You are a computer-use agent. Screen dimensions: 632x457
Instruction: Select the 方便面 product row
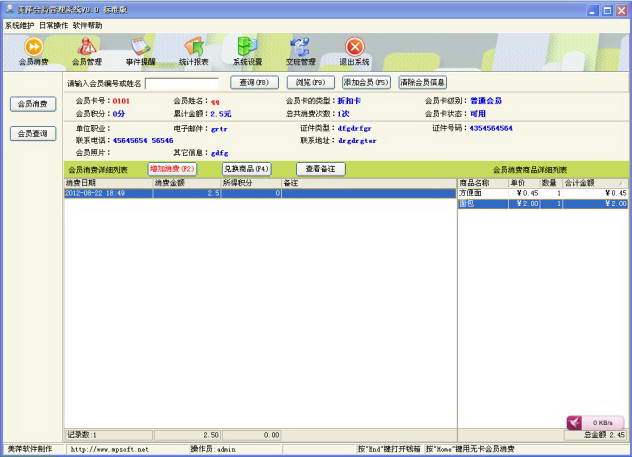pyautogui.click(x=543, y=193)
